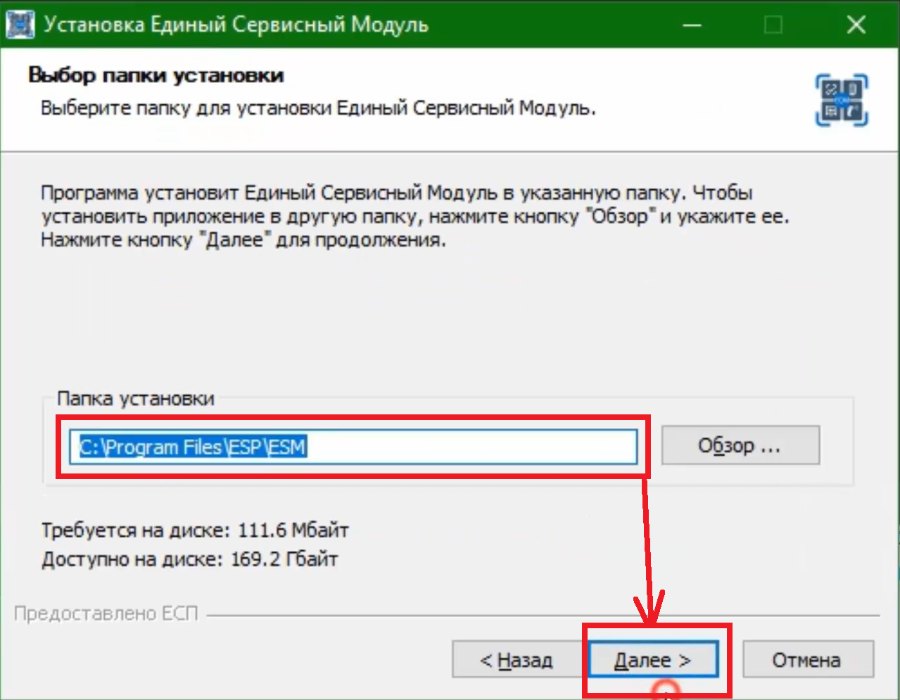The image size is (900, 700).
Task: Close the installer window
Action: [856, 25]
